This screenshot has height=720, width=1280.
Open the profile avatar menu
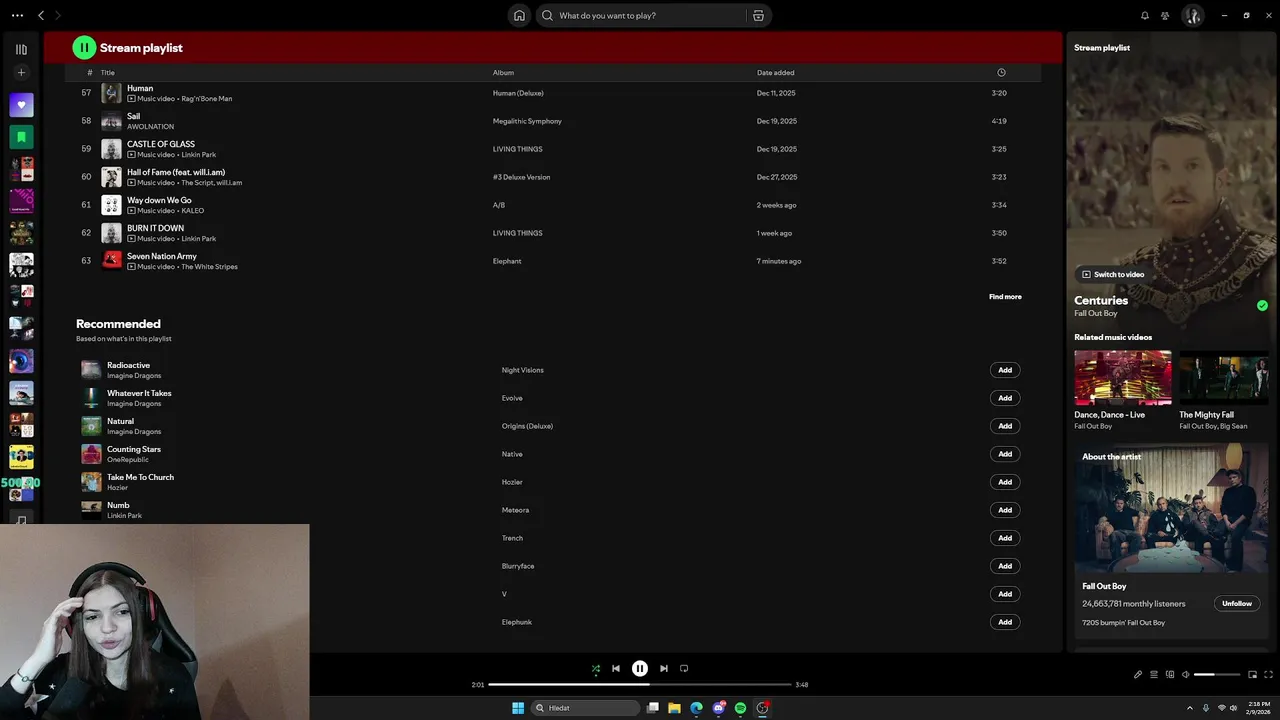click(1192, 15)
